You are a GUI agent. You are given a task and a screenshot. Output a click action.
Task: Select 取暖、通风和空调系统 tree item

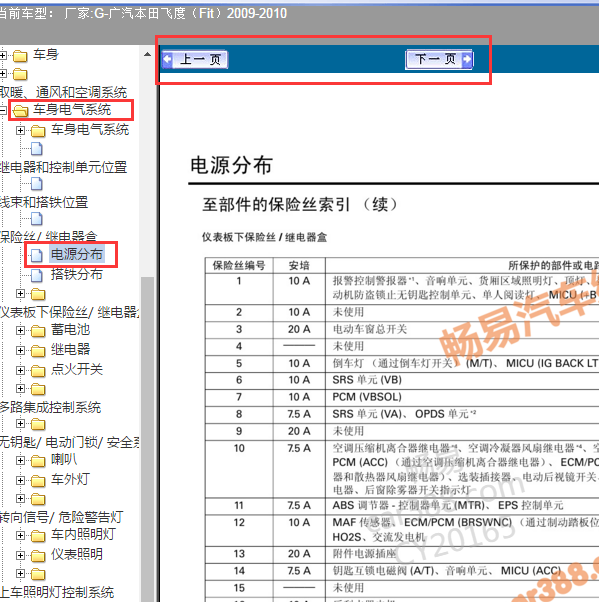63,92
